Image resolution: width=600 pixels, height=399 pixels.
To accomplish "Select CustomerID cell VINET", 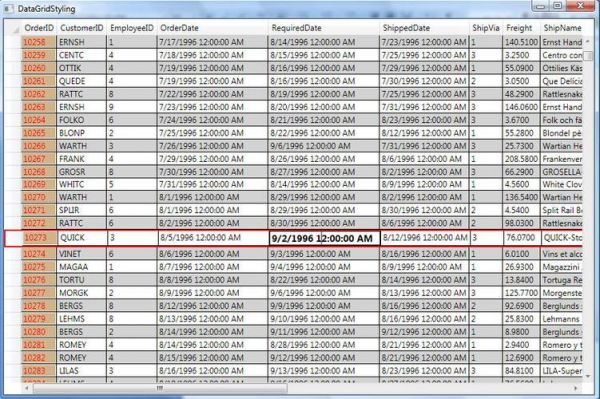I will [x=82, y=254].
